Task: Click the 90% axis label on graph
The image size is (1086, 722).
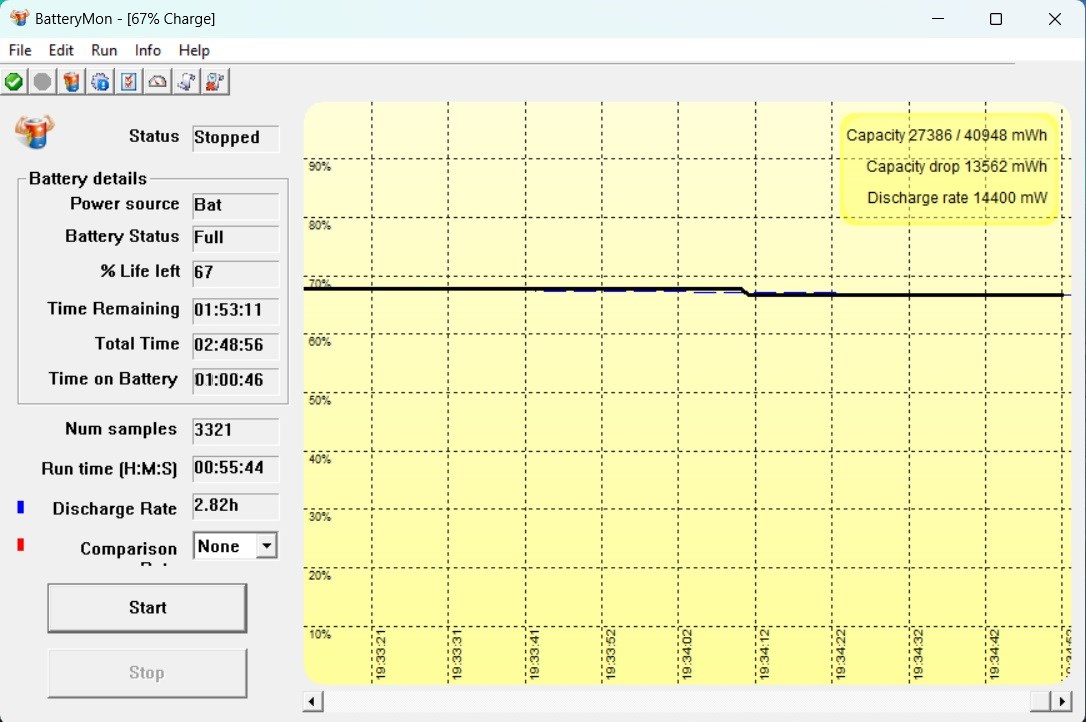Action: (x=320, y=166)
